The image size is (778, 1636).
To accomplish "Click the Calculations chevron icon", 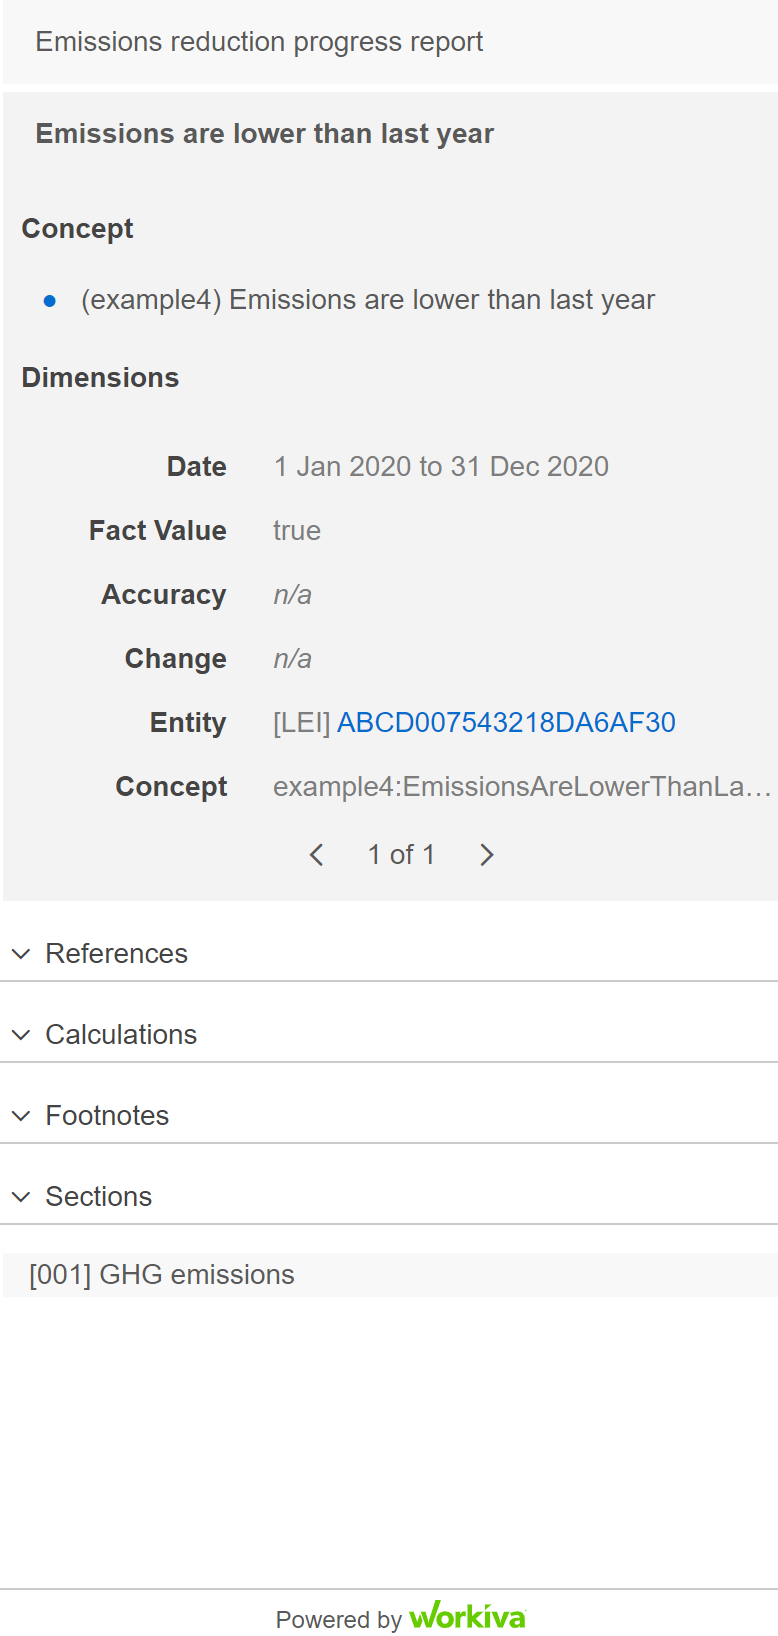I will pyautogui.click(x=21, y=1035).
